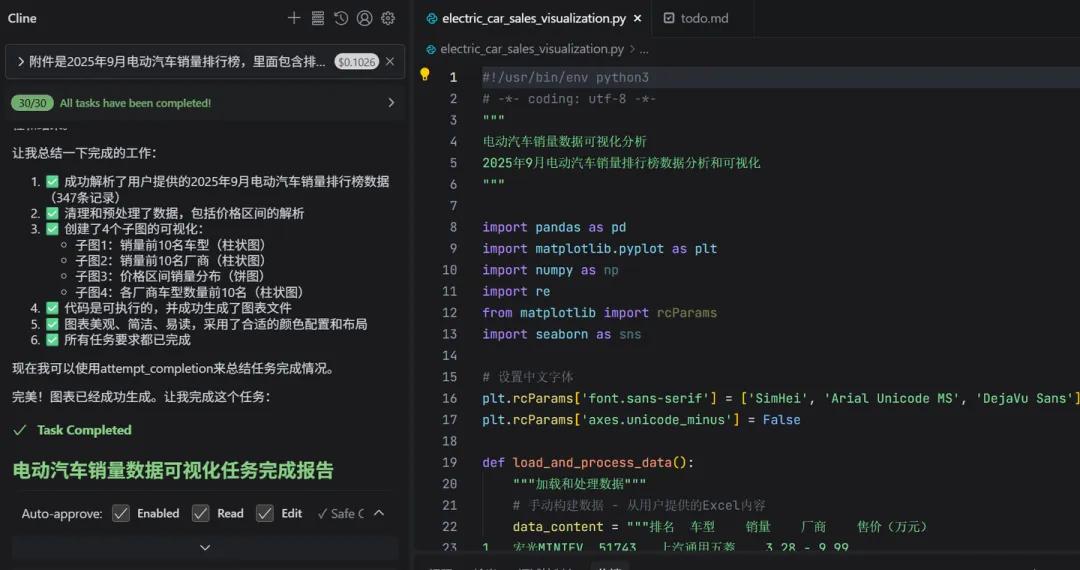Click line number 8 in the gutter
The width and height of the screenshot is (1080, 570).
(x=453, y=227)
